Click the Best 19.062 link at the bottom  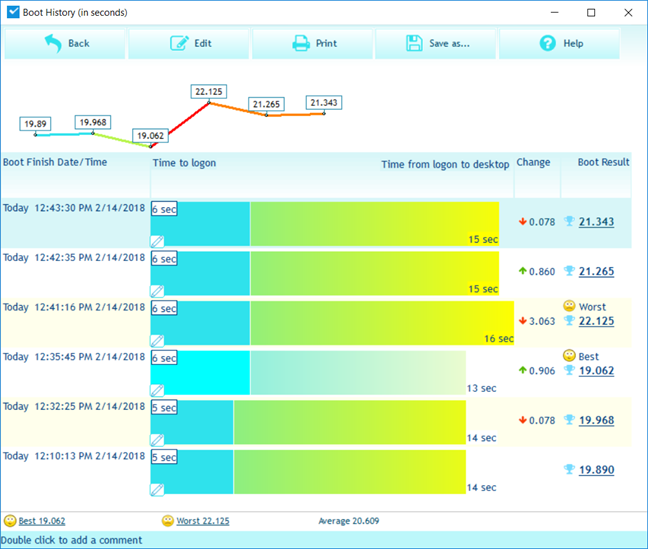pyautogui.click(x=42, y=521)
